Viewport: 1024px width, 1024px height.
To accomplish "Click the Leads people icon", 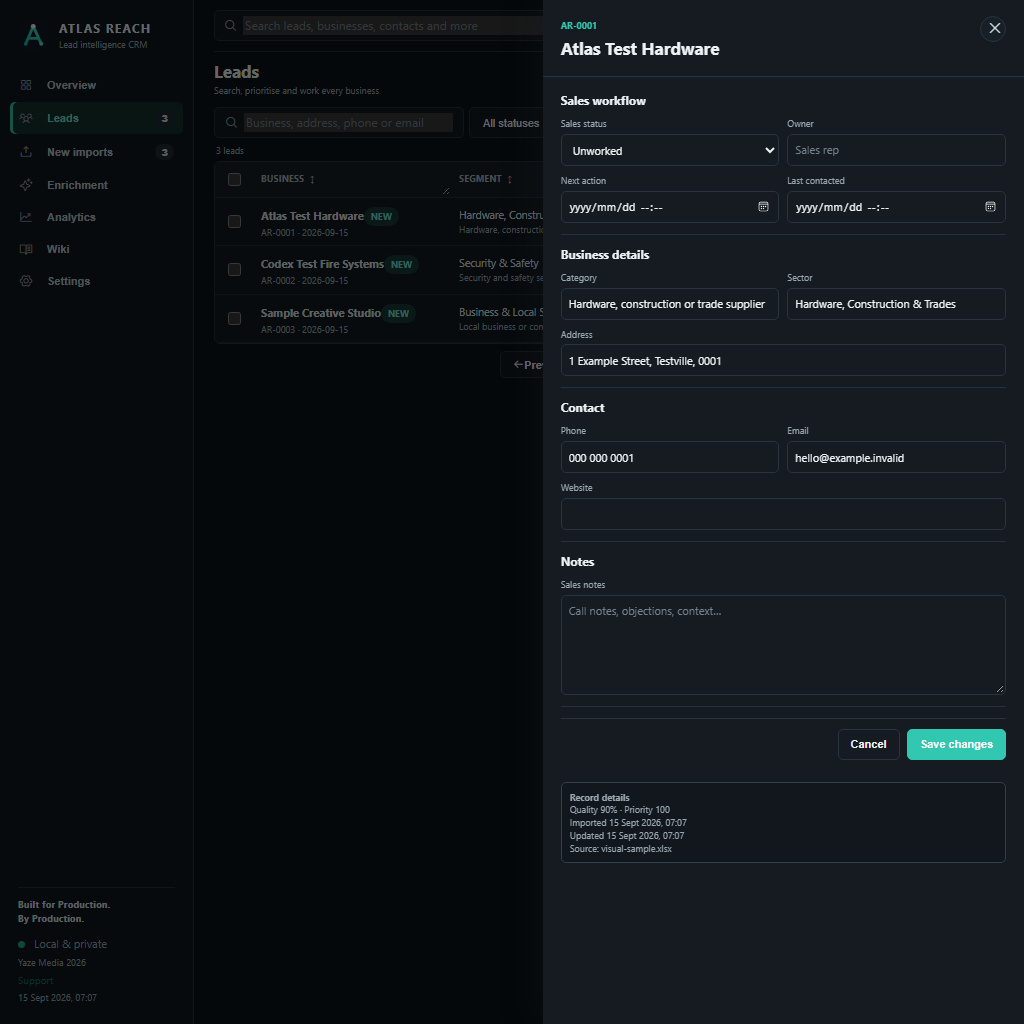I will 26,118.
